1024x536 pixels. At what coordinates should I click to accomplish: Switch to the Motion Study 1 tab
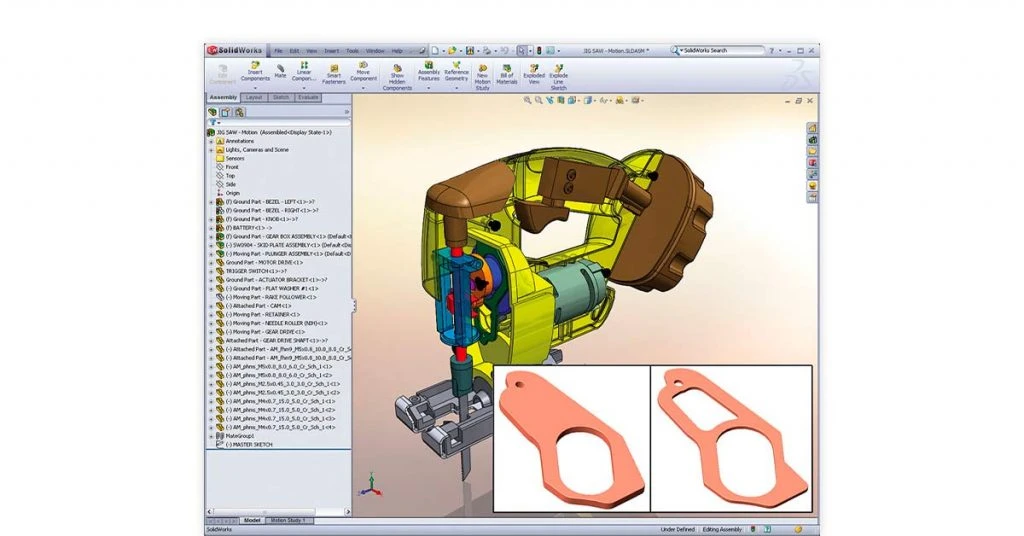(289, 520)
